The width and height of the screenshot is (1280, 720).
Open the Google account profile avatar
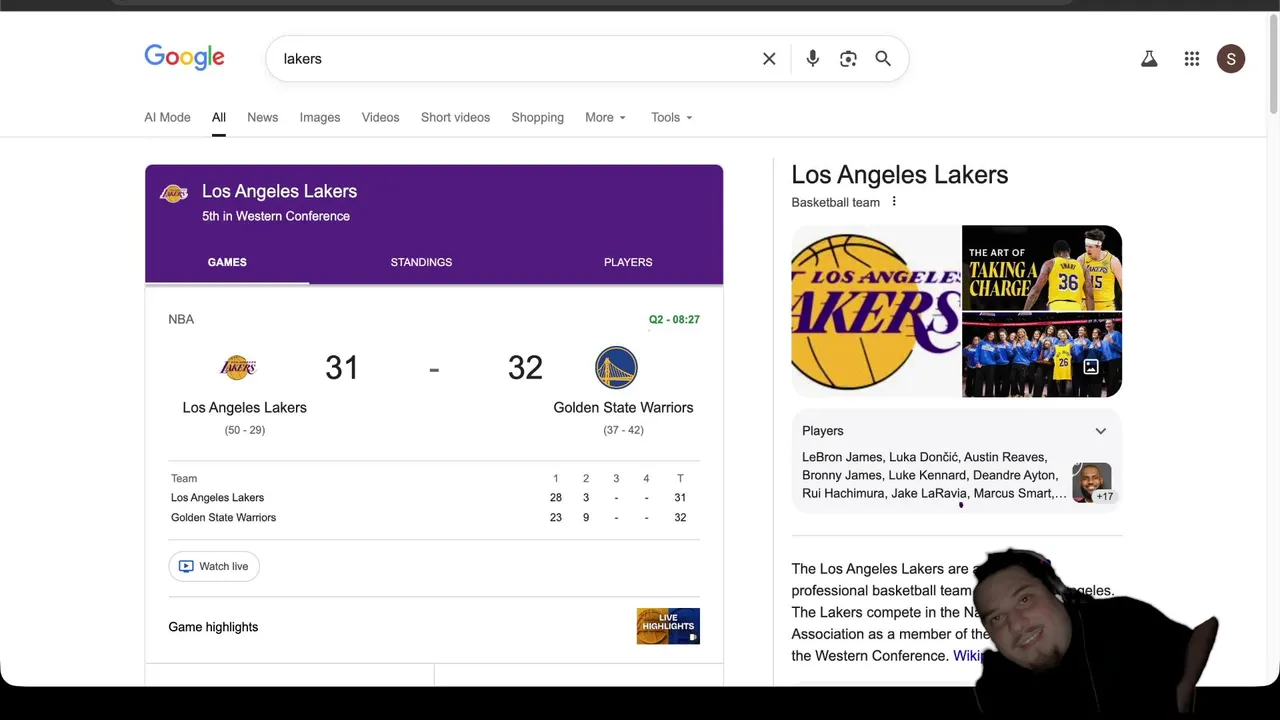coord(1231,59)
